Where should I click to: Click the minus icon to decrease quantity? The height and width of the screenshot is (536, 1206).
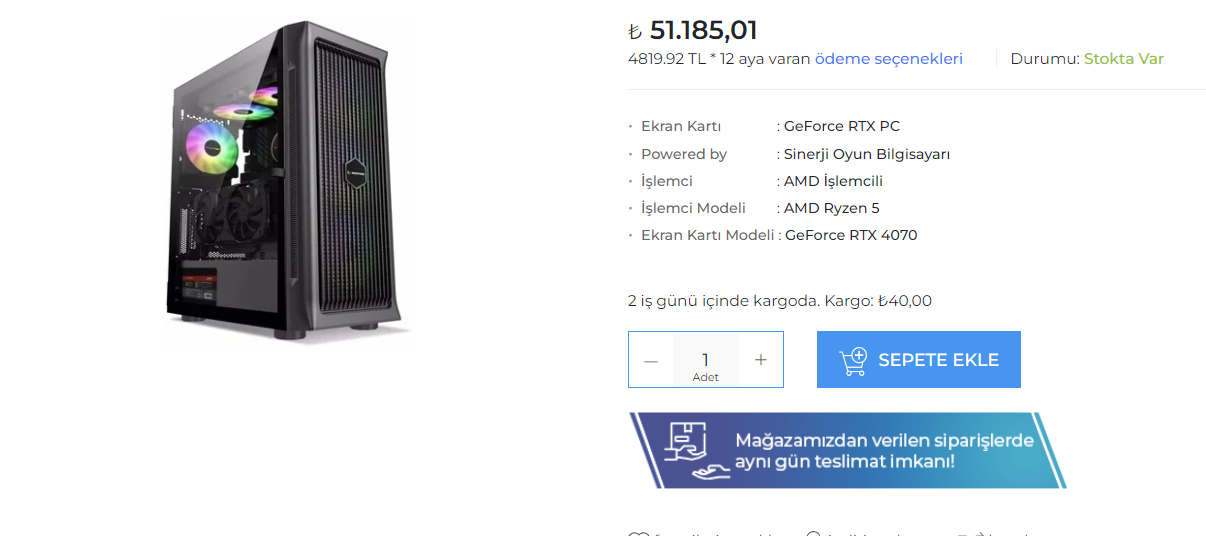tap(651, 360)
